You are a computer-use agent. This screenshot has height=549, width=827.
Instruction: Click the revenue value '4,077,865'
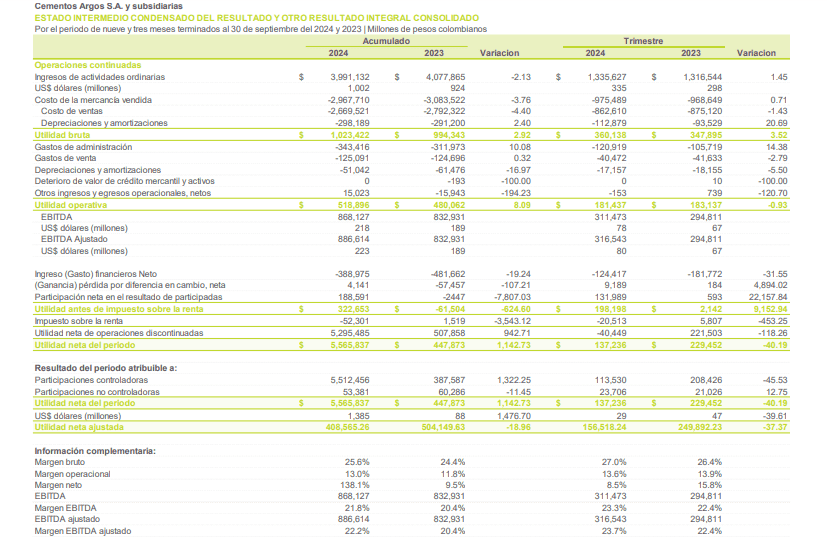tap(446, 77)
